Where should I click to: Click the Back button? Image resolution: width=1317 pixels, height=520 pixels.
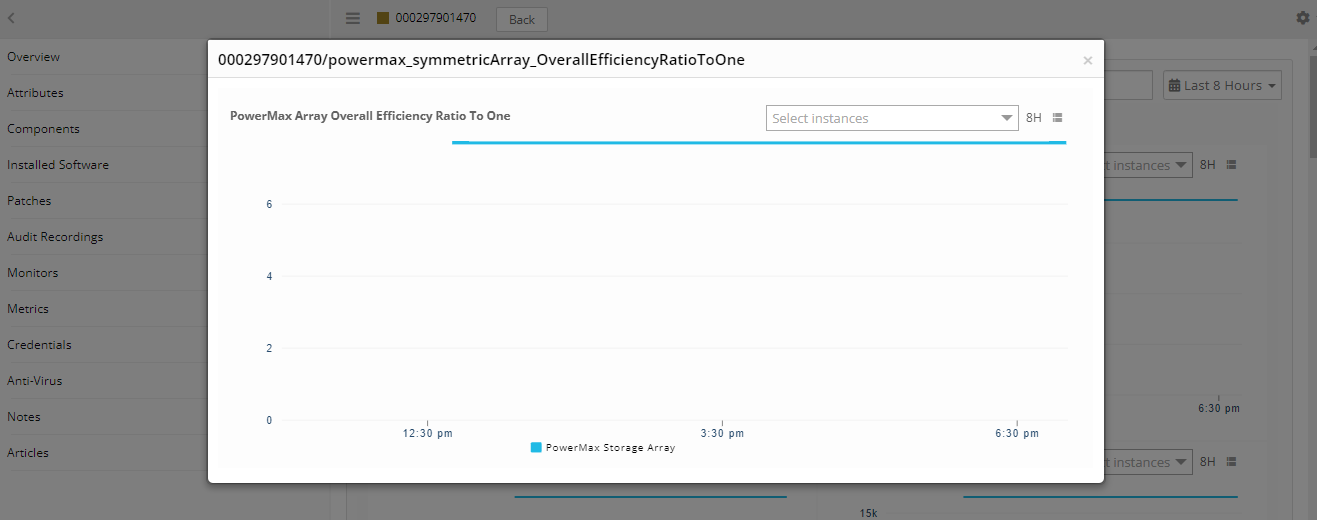(x=522, y=19)
